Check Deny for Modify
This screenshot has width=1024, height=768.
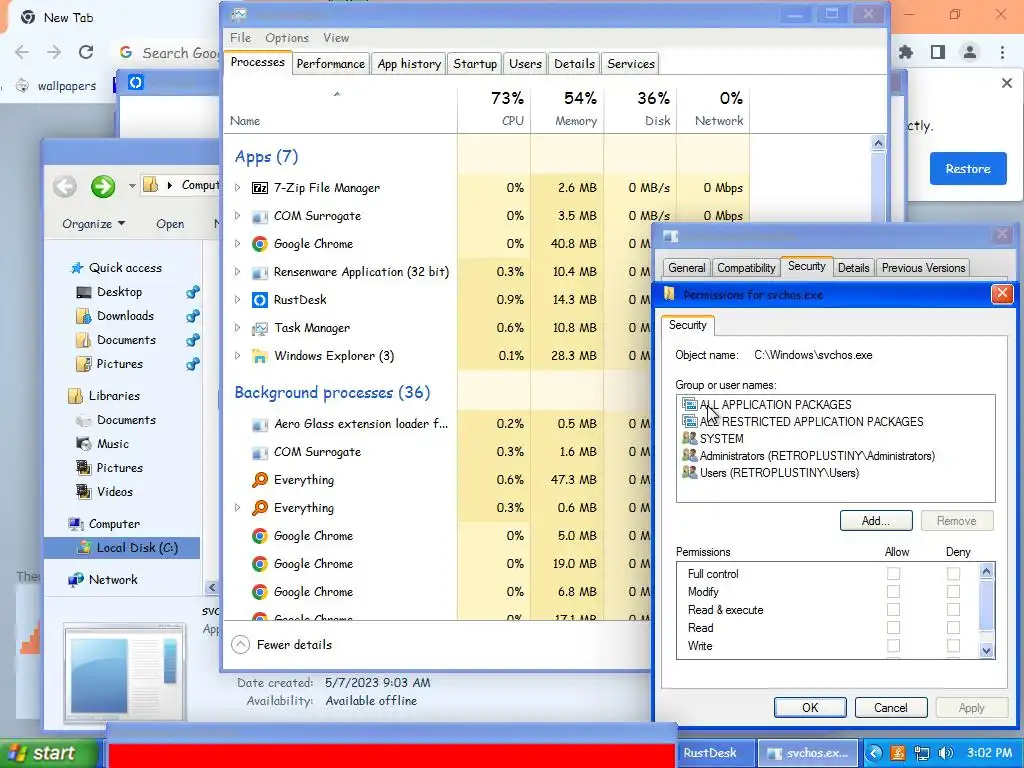coord(953,592)
